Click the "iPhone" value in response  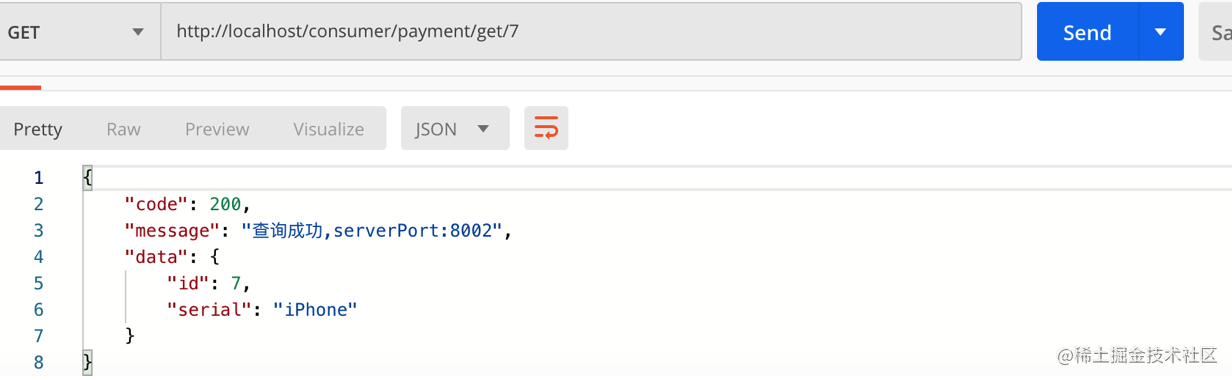[315, 310]
